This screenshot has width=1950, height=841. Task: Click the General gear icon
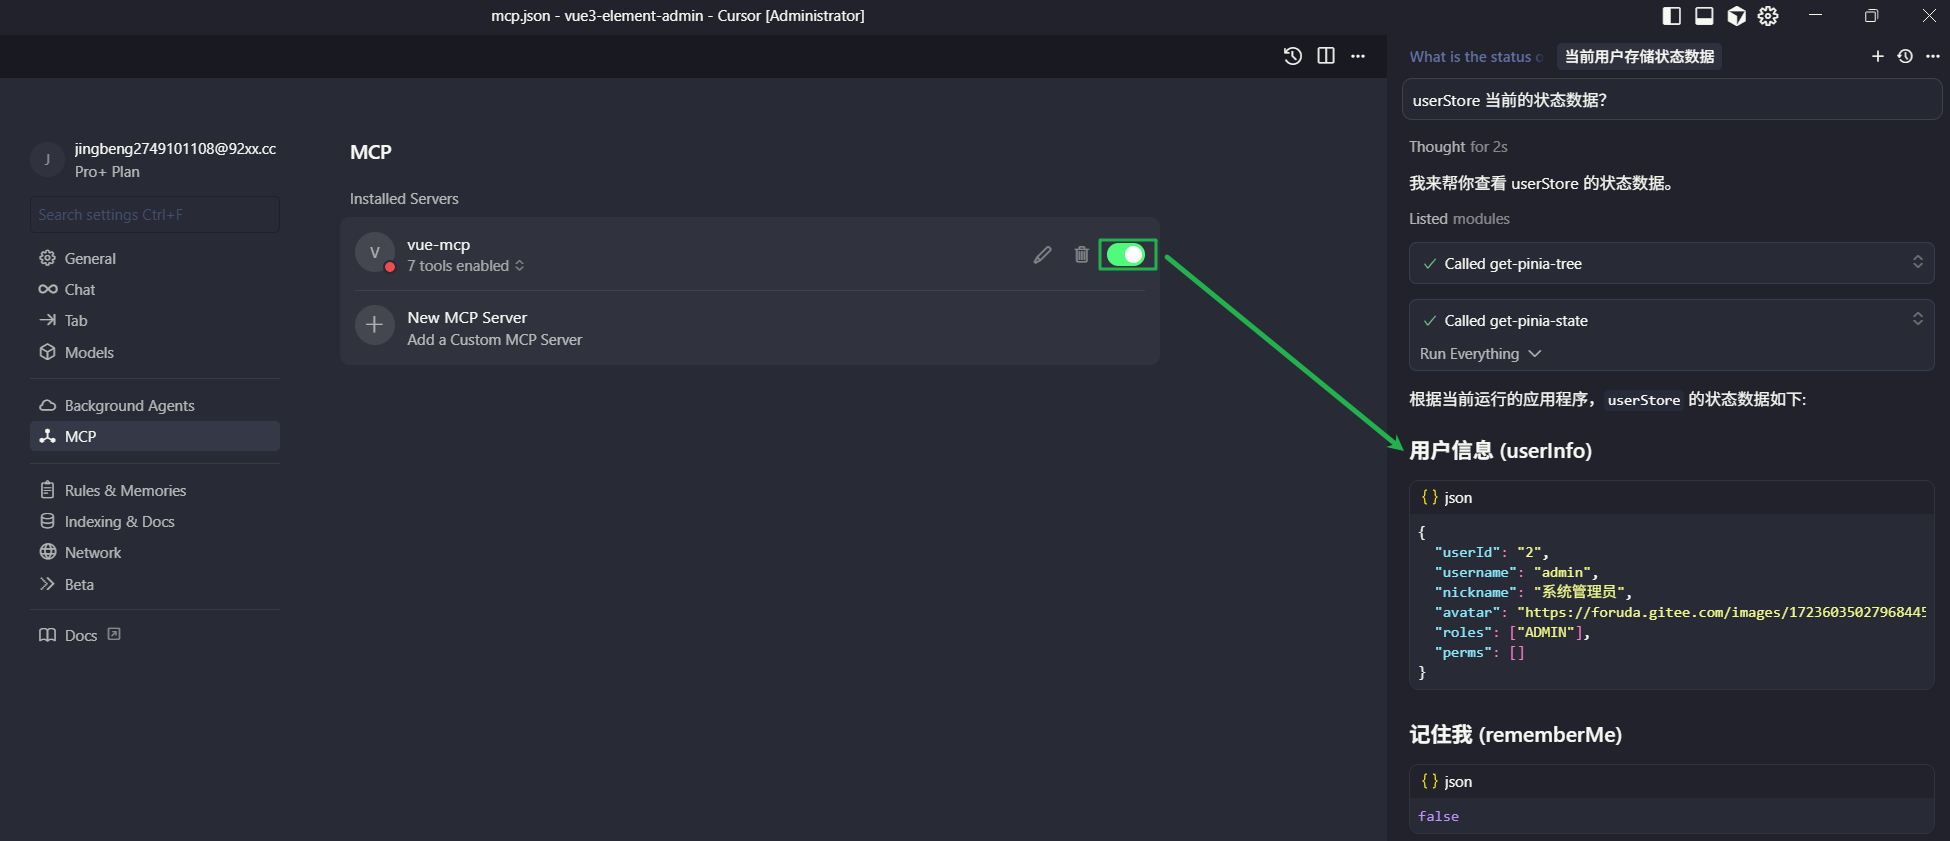[x=47, y=258]
